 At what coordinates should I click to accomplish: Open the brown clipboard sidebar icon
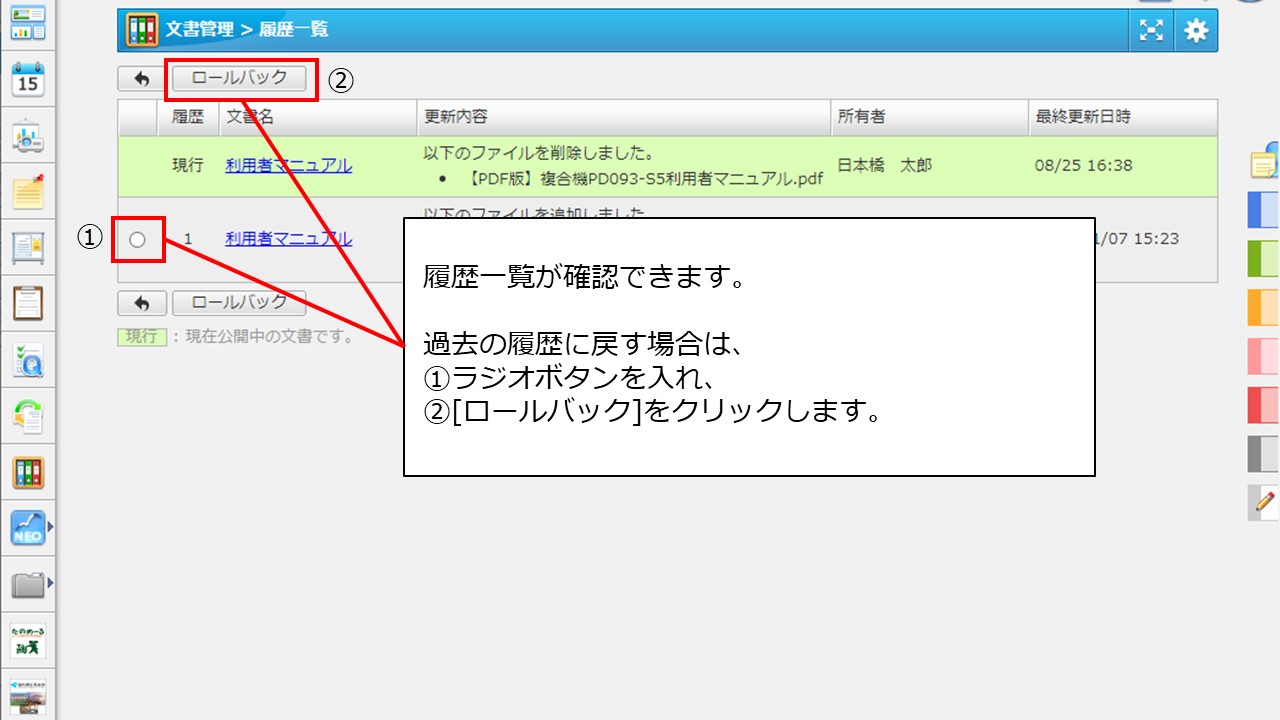click(x=28, y=302)
